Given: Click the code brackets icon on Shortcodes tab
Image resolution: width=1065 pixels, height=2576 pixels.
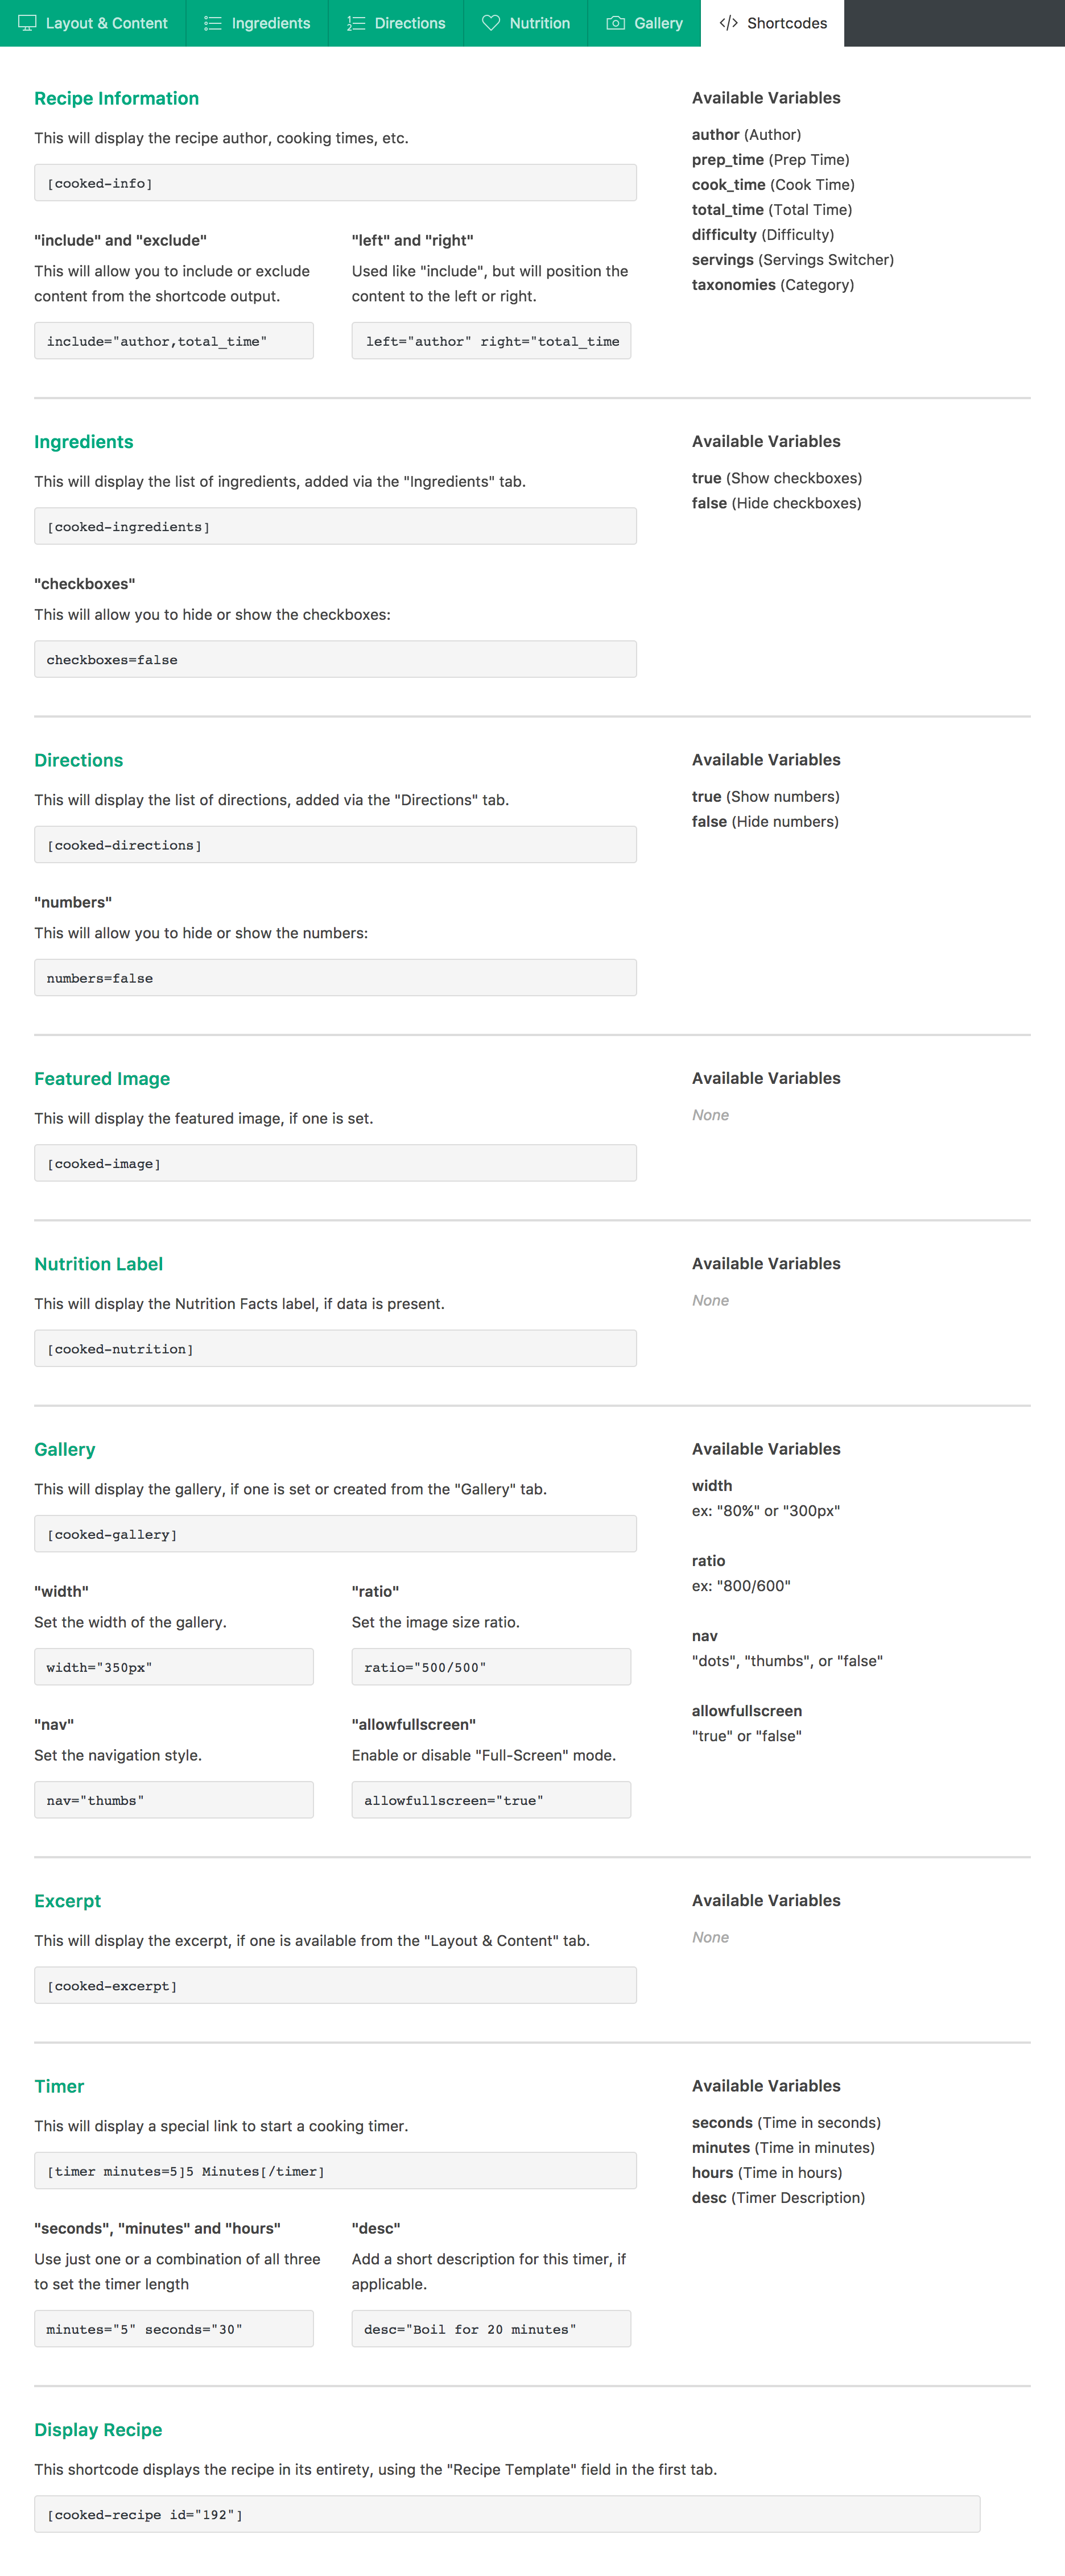Looking at the screenshot, I should click(728, 23).
